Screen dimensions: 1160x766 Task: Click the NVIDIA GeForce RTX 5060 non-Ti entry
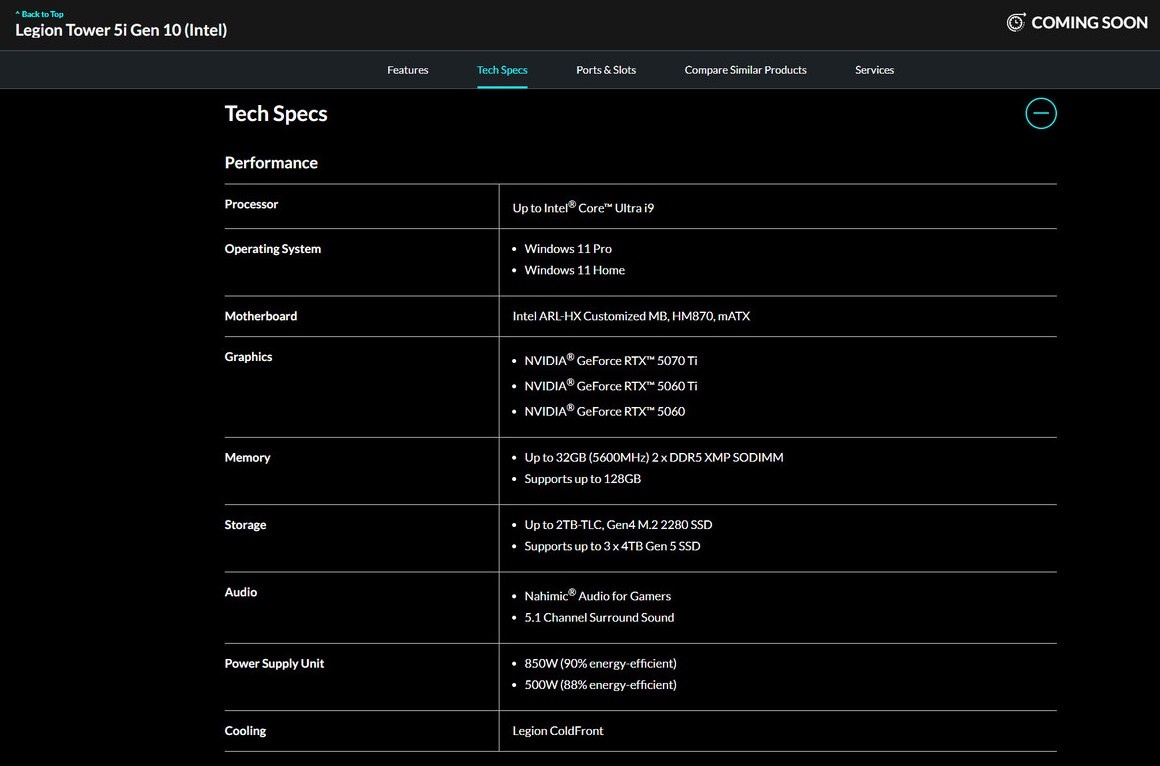[x=604, y=410]
